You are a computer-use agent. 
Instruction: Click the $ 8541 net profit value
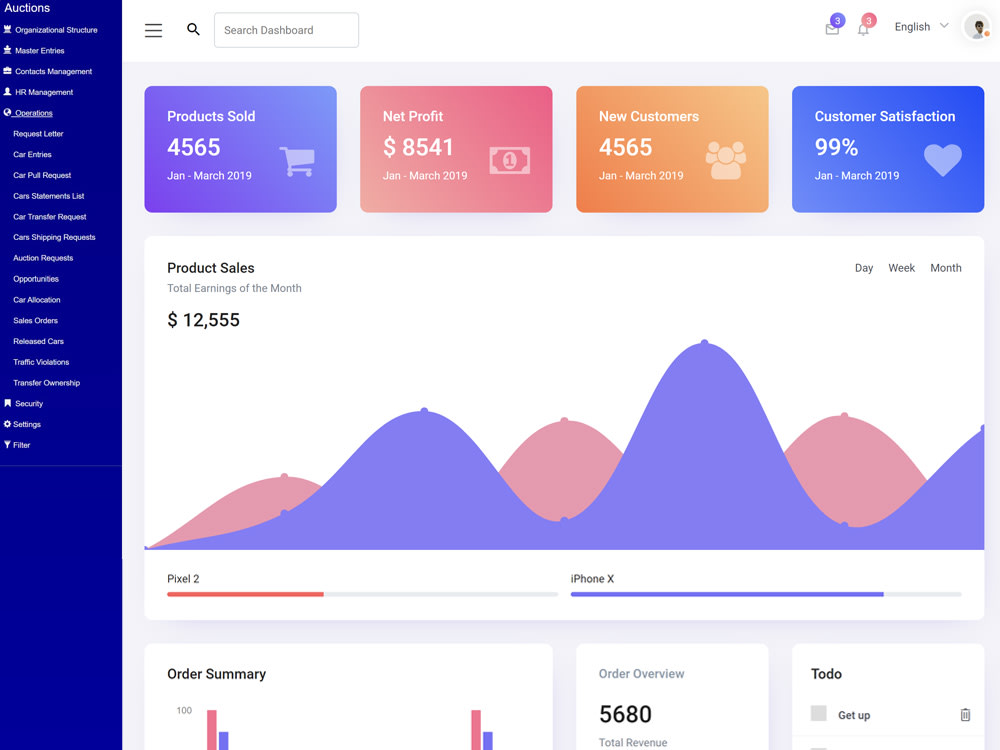click(418, 147)
